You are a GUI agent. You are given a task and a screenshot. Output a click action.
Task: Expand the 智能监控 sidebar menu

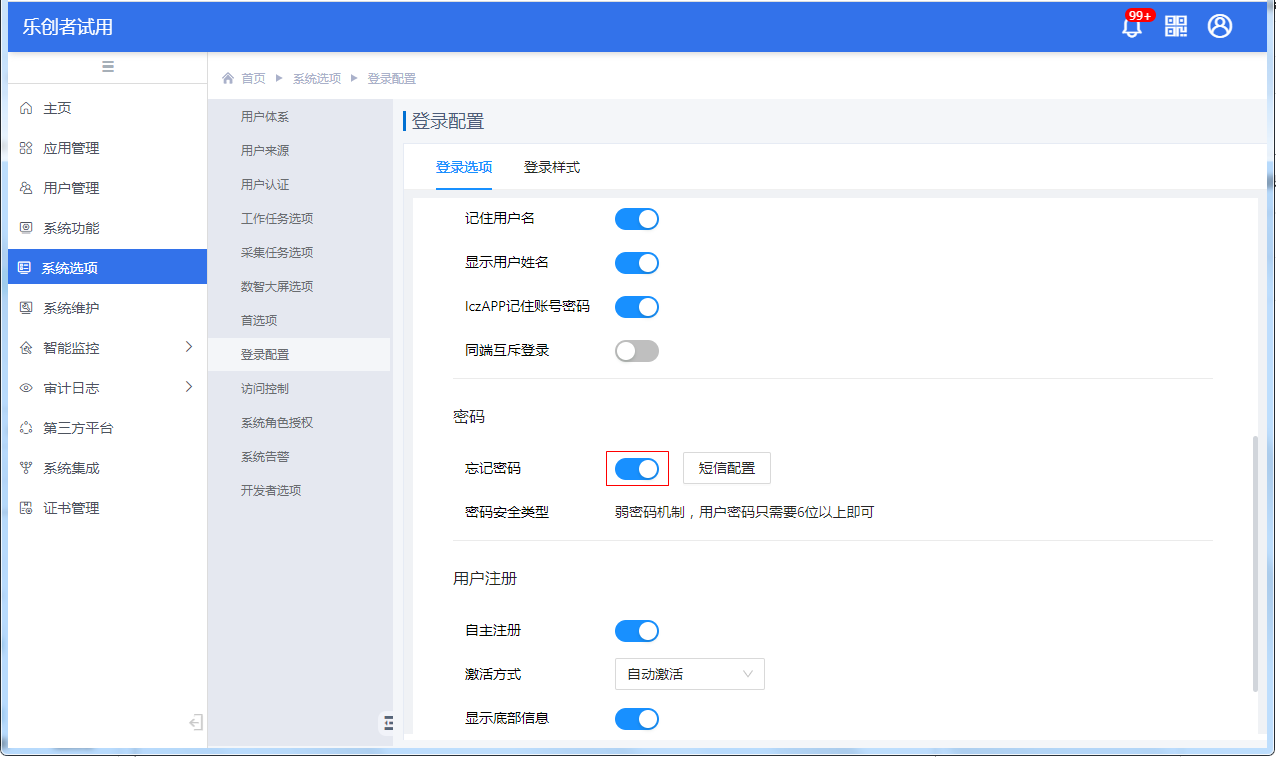point(189,347)
